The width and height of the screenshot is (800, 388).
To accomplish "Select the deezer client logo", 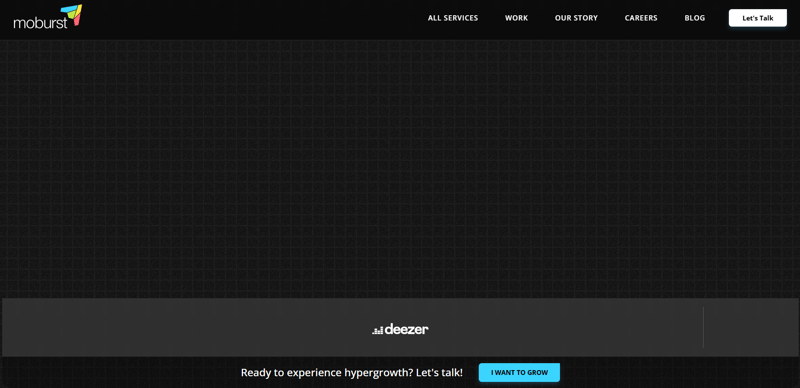I will pos(400,329).
